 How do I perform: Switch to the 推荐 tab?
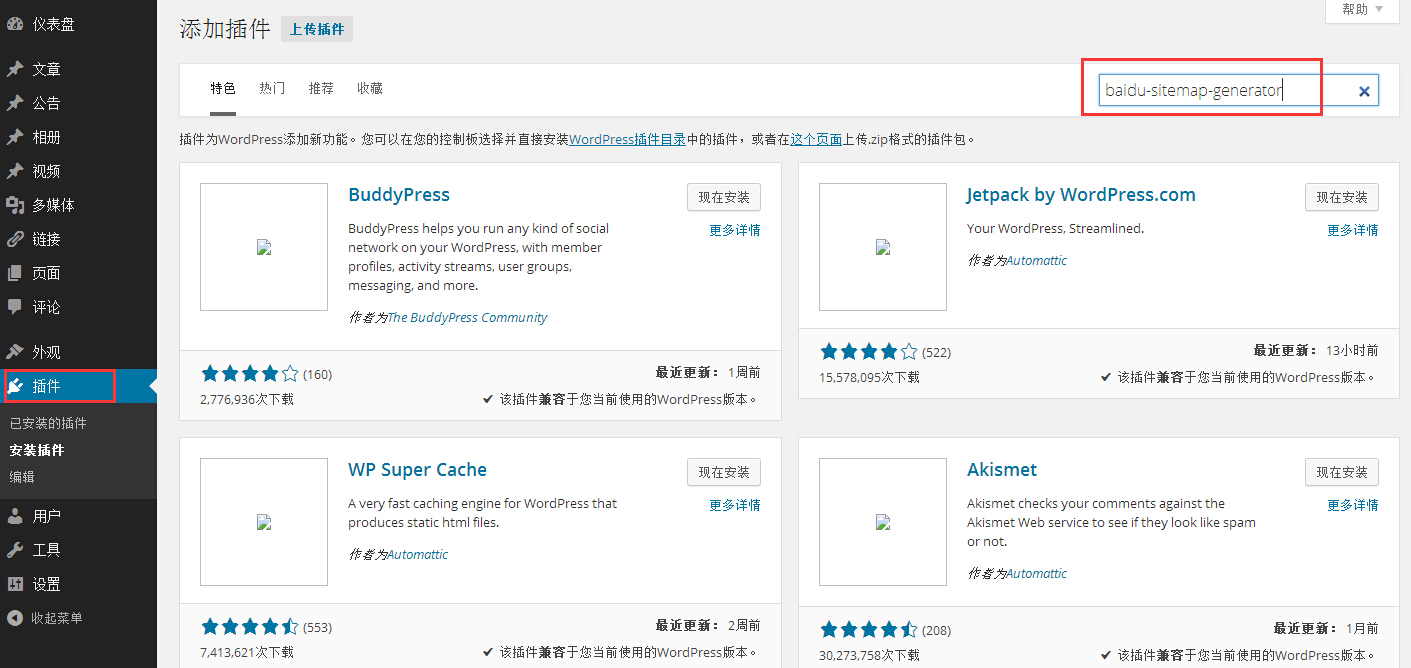321,88
